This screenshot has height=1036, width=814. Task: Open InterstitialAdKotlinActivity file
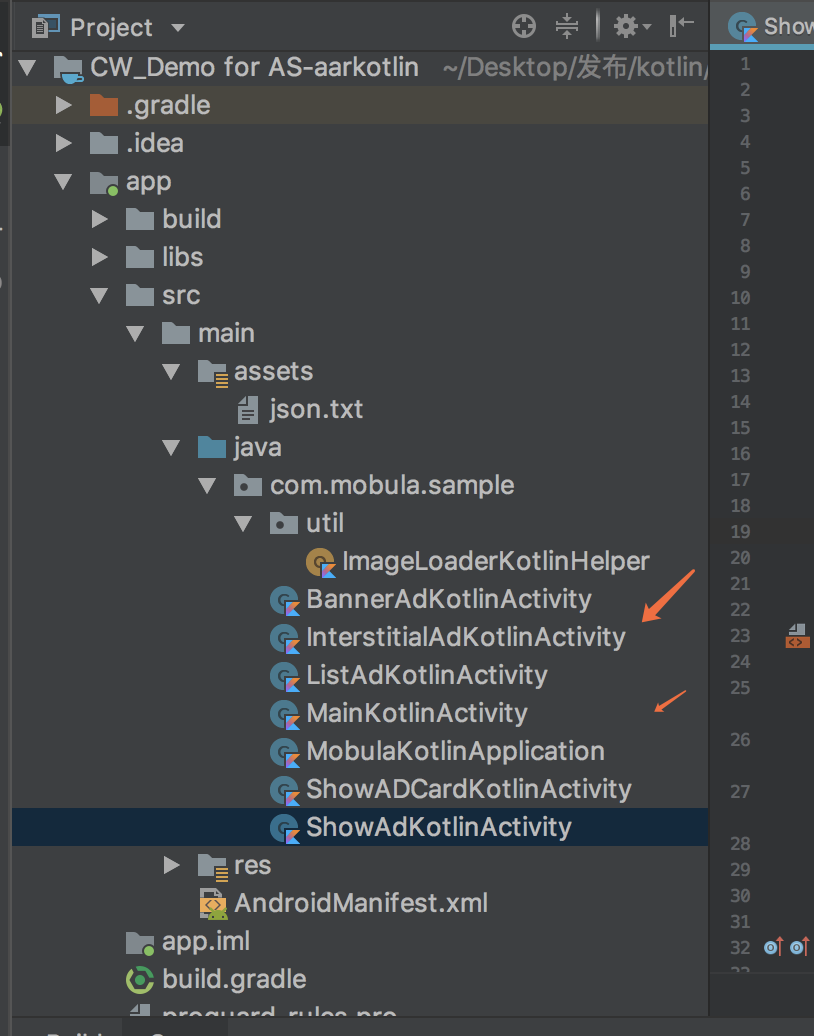pos(466,638)
